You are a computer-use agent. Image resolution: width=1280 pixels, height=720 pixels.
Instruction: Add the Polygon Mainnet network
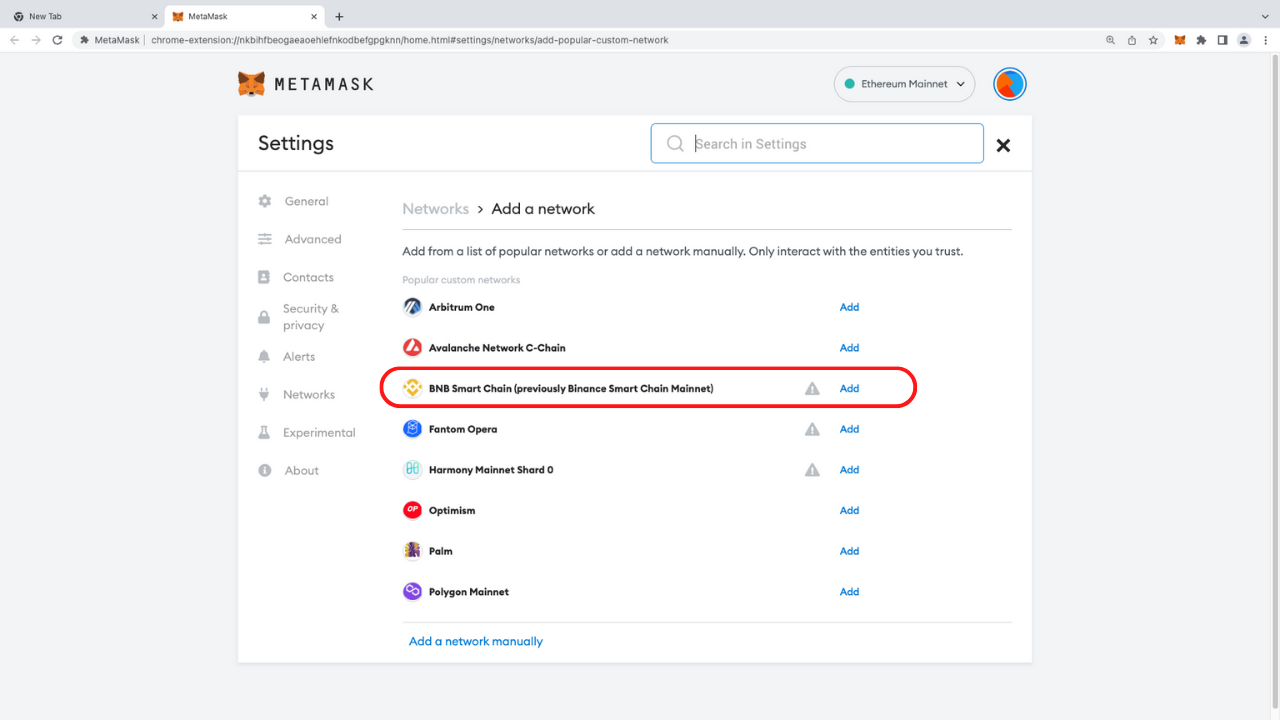click(x=849, y=592)
